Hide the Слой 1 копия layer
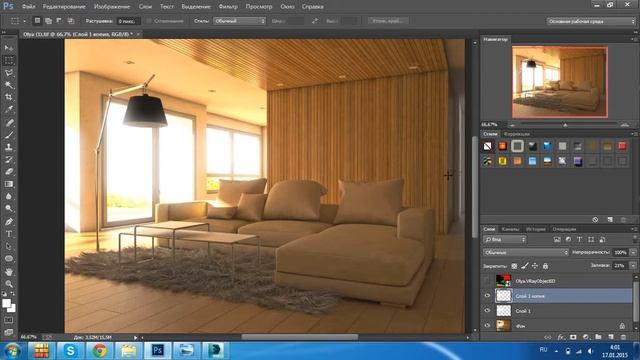This screenshot has height=360, width=640. (x=487, y=296)
